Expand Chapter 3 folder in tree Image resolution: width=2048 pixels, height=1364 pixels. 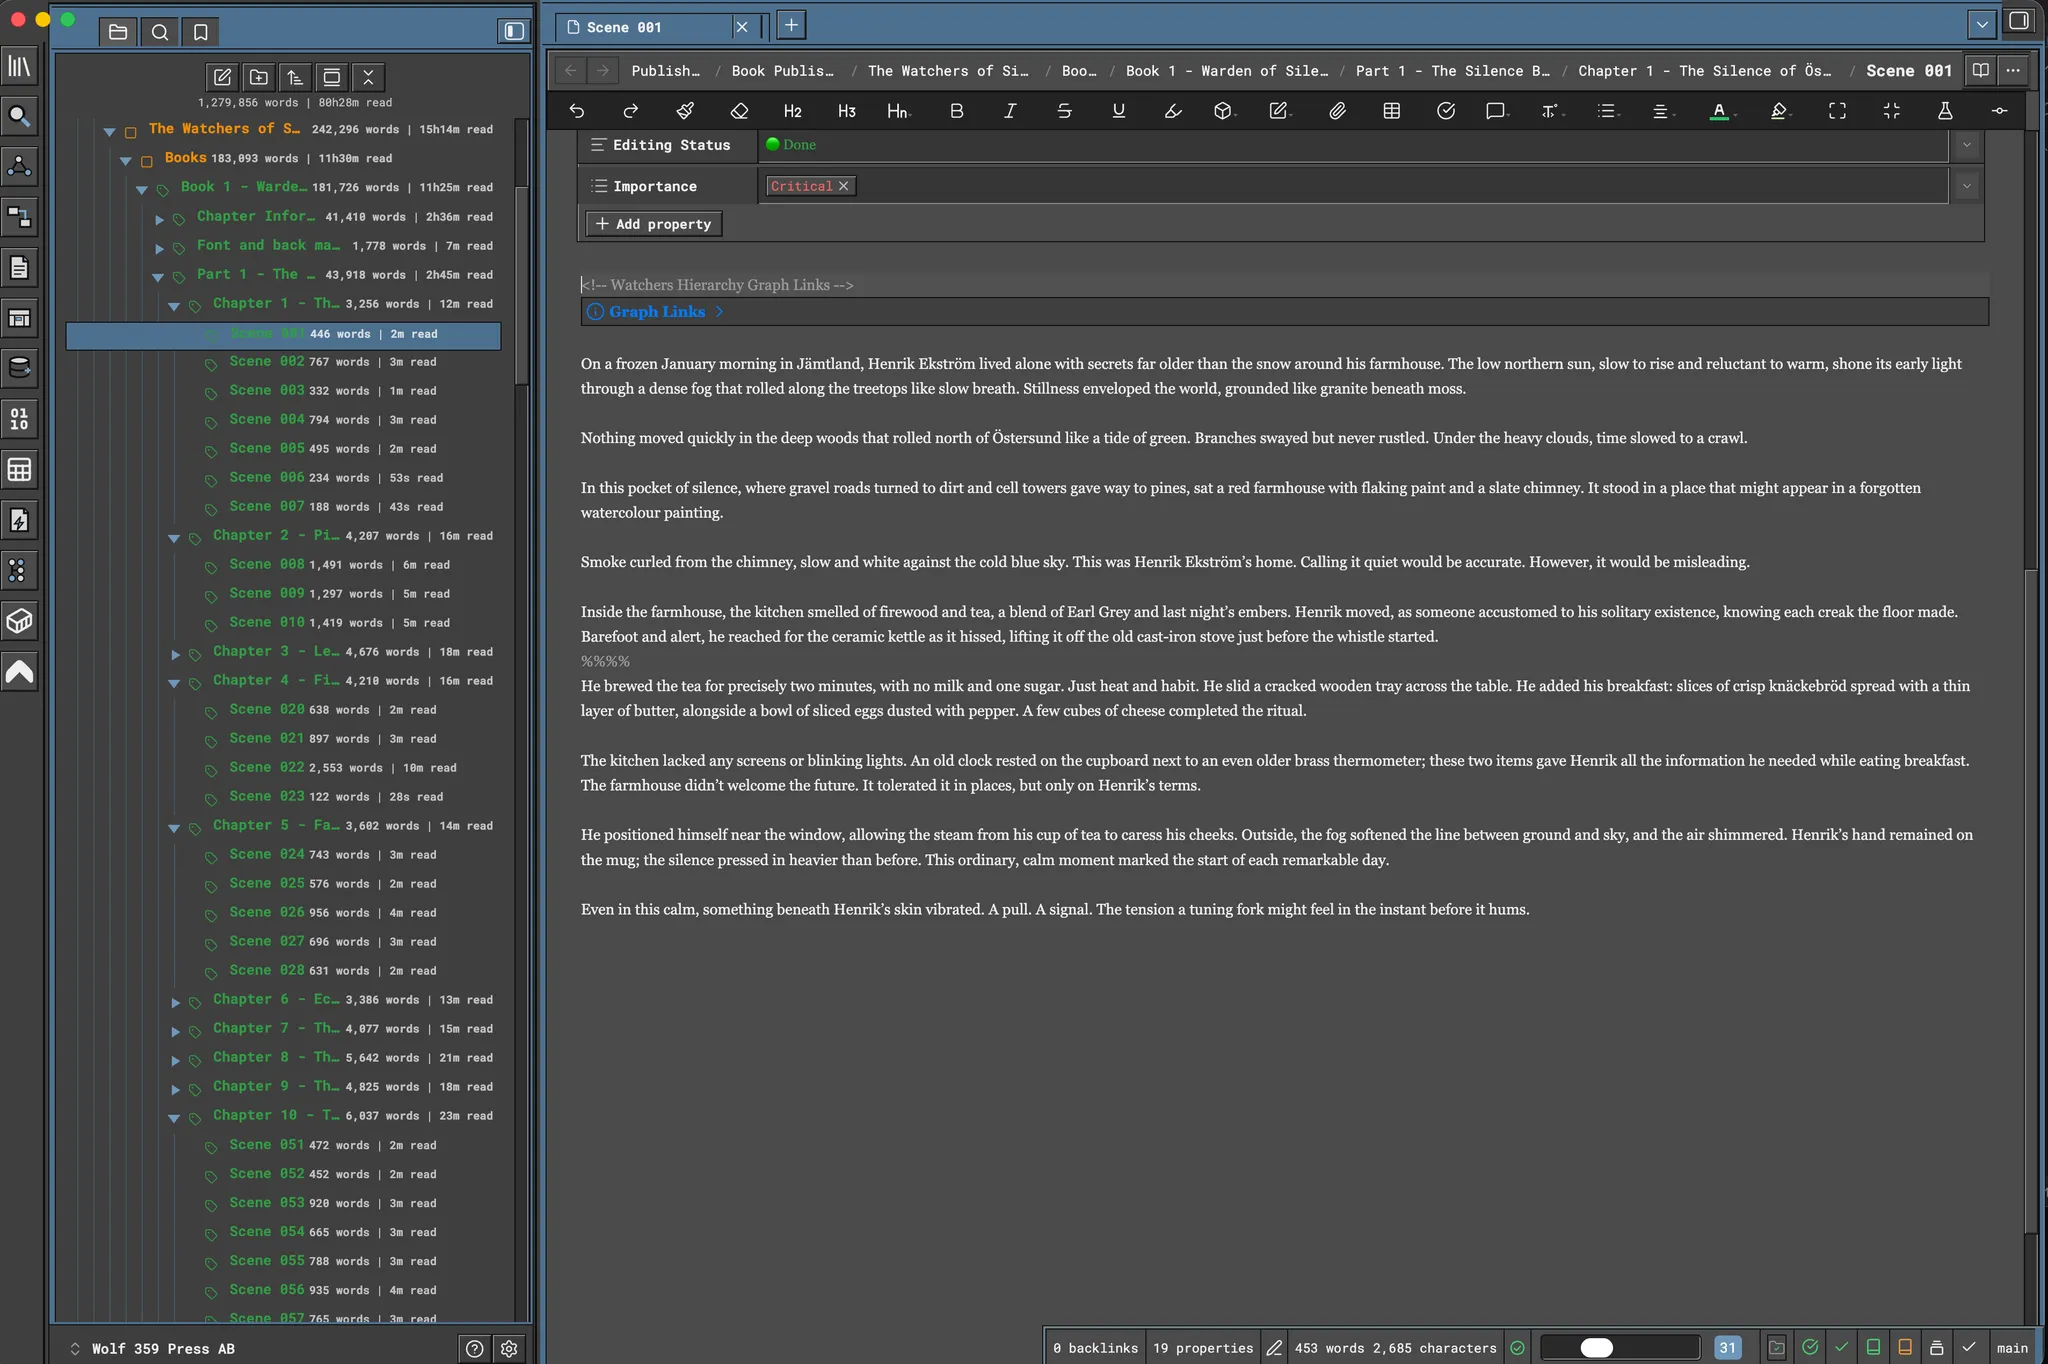[x=175, y=654]
